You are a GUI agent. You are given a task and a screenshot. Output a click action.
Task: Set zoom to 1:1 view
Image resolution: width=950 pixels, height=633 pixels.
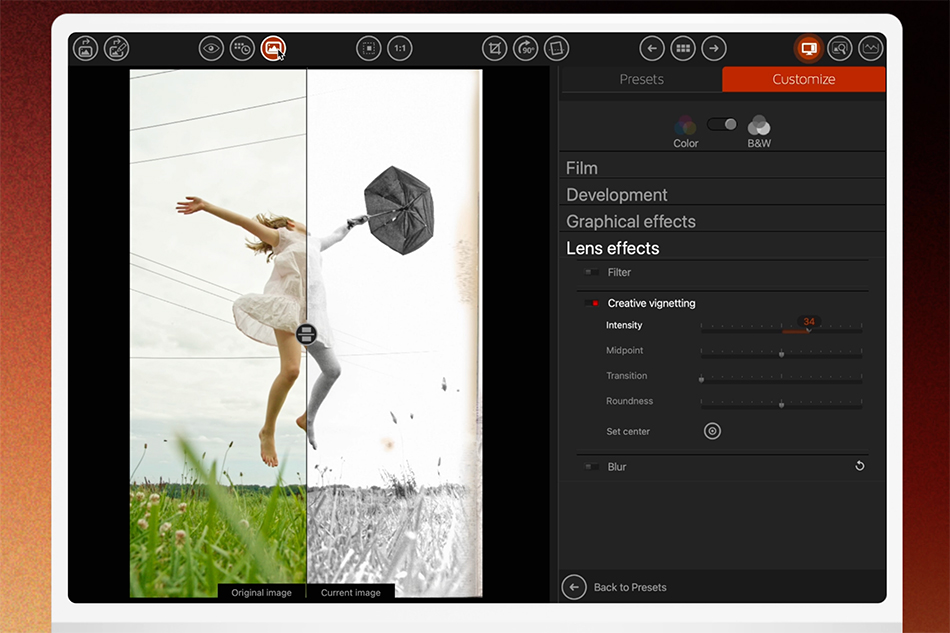click(x=400, y=48)
